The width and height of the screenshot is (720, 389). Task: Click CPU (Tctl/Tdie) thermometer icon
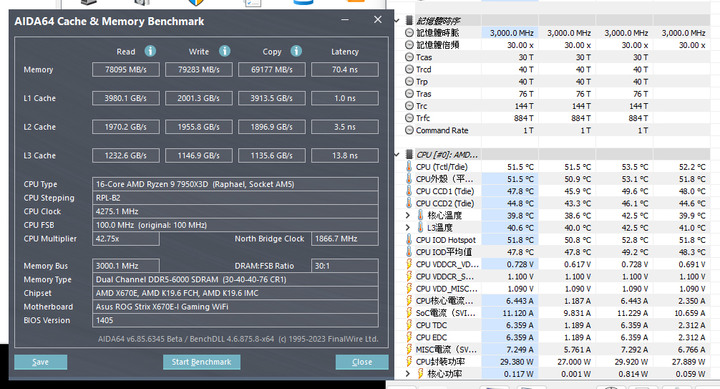[x=409, y=167]
